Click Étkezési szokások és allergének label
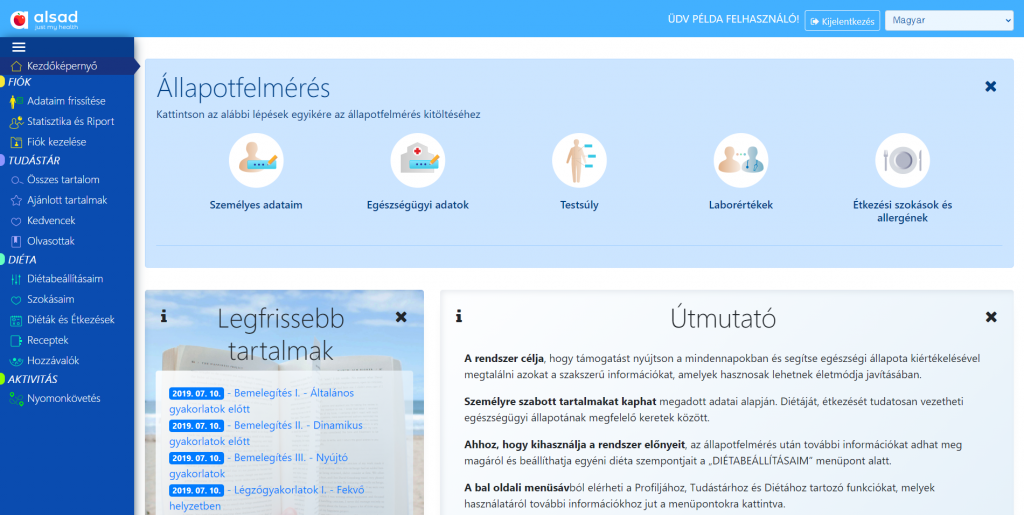This screenshot has height=515, width=1024. (x=903, y=211)
